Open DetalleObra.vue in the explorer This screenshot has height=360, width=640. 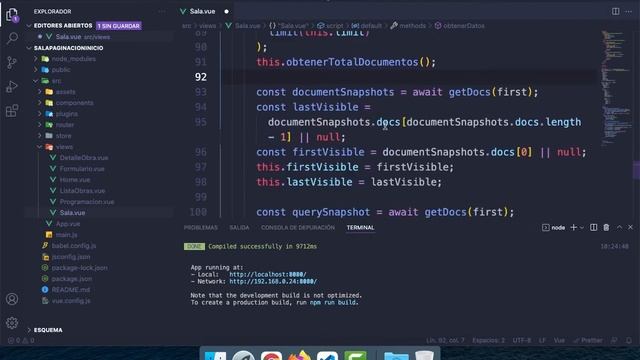coord(84,158)
